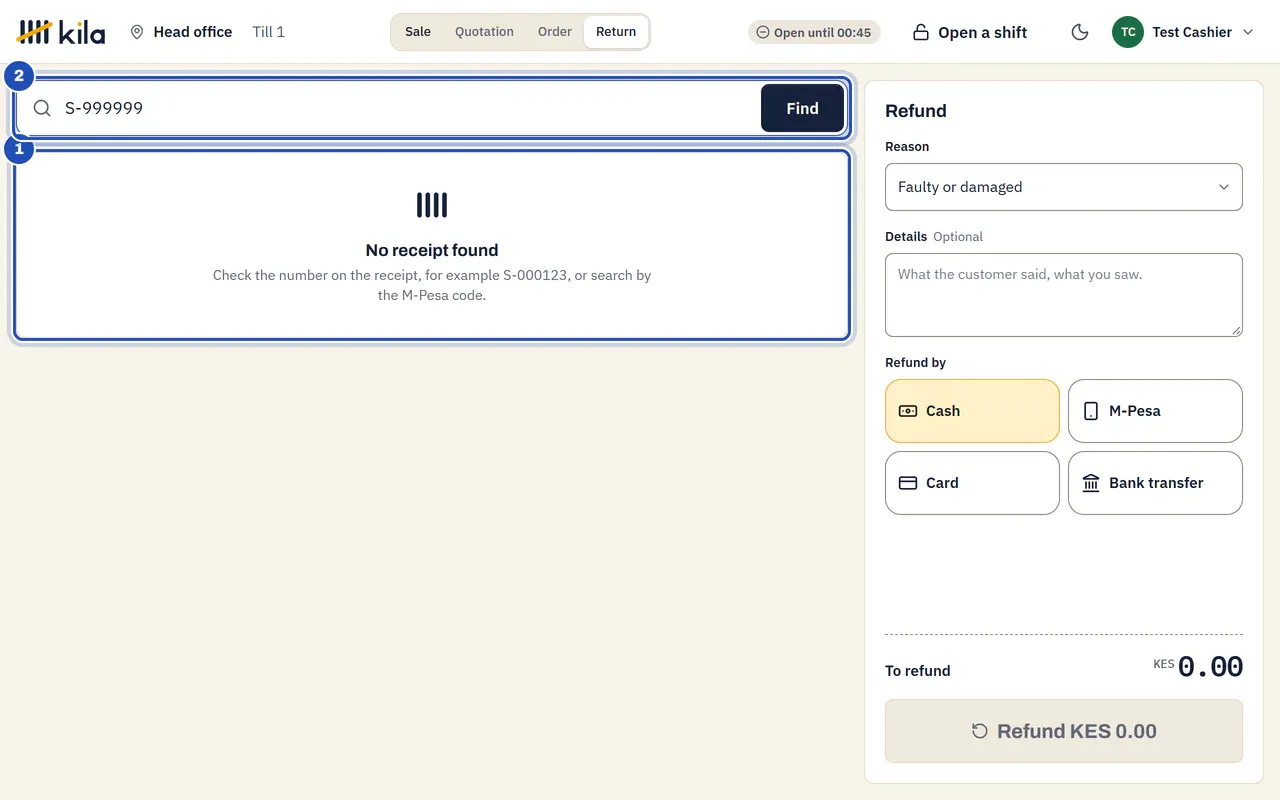Viewport: 1280px width, 800px height.
Task: Click the No receipt found heading
Action: tap(432, 250)
